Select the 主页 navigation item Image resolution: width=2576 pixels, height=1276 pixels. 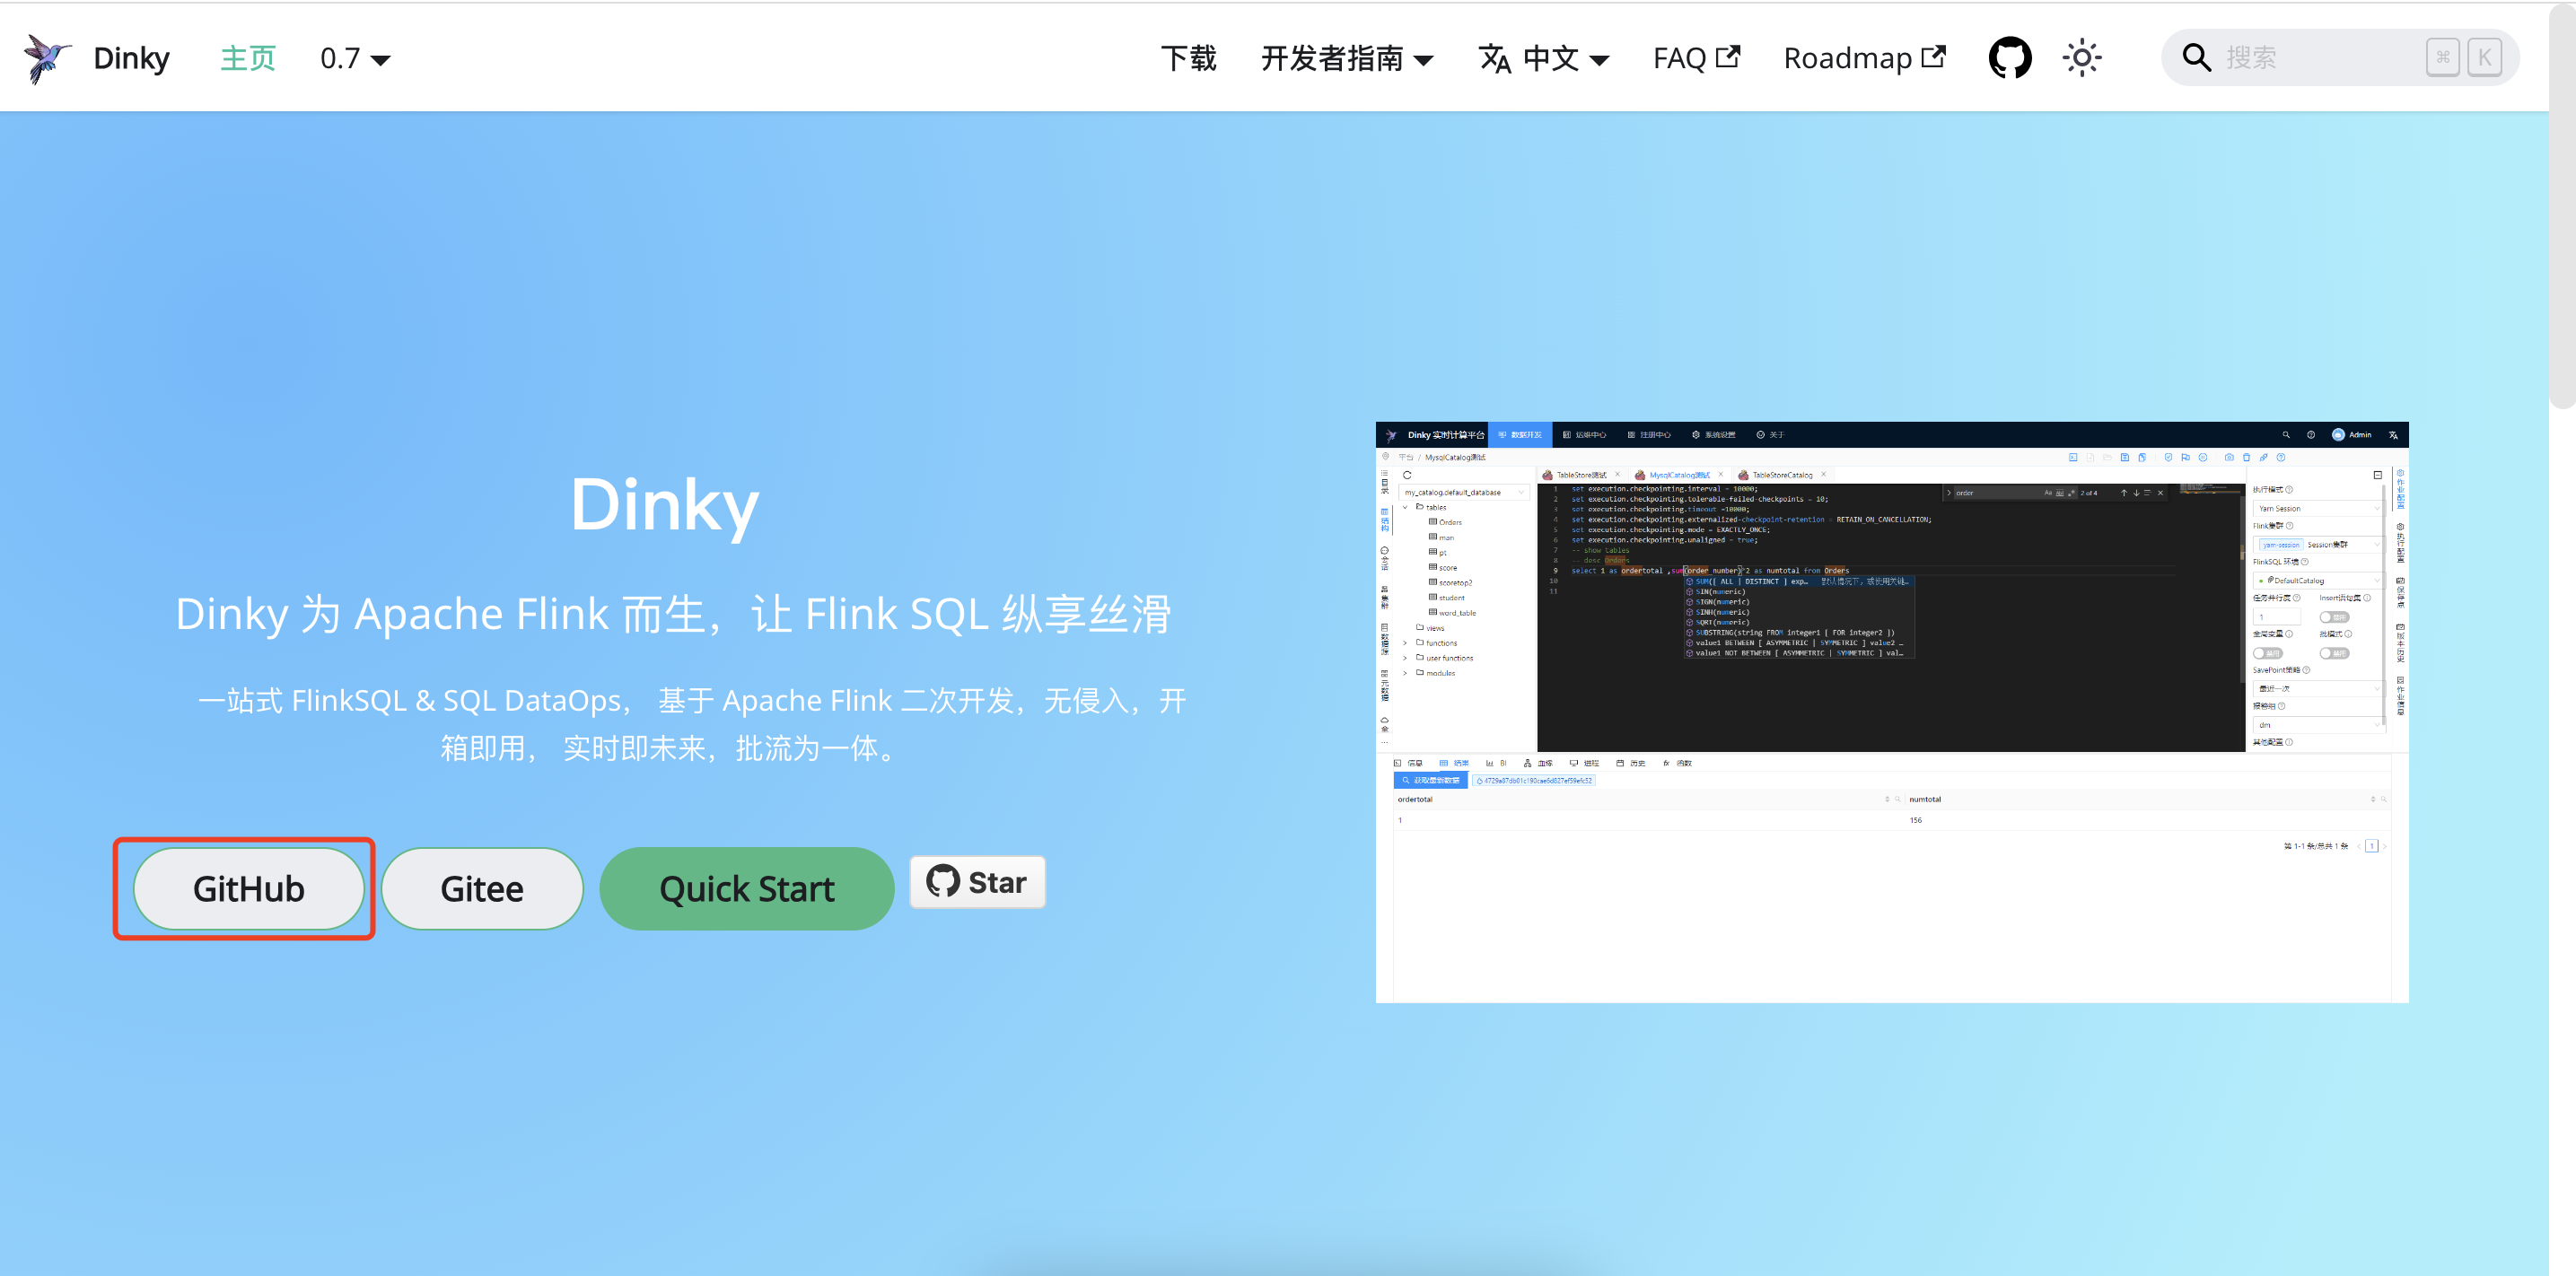point(247,58)
